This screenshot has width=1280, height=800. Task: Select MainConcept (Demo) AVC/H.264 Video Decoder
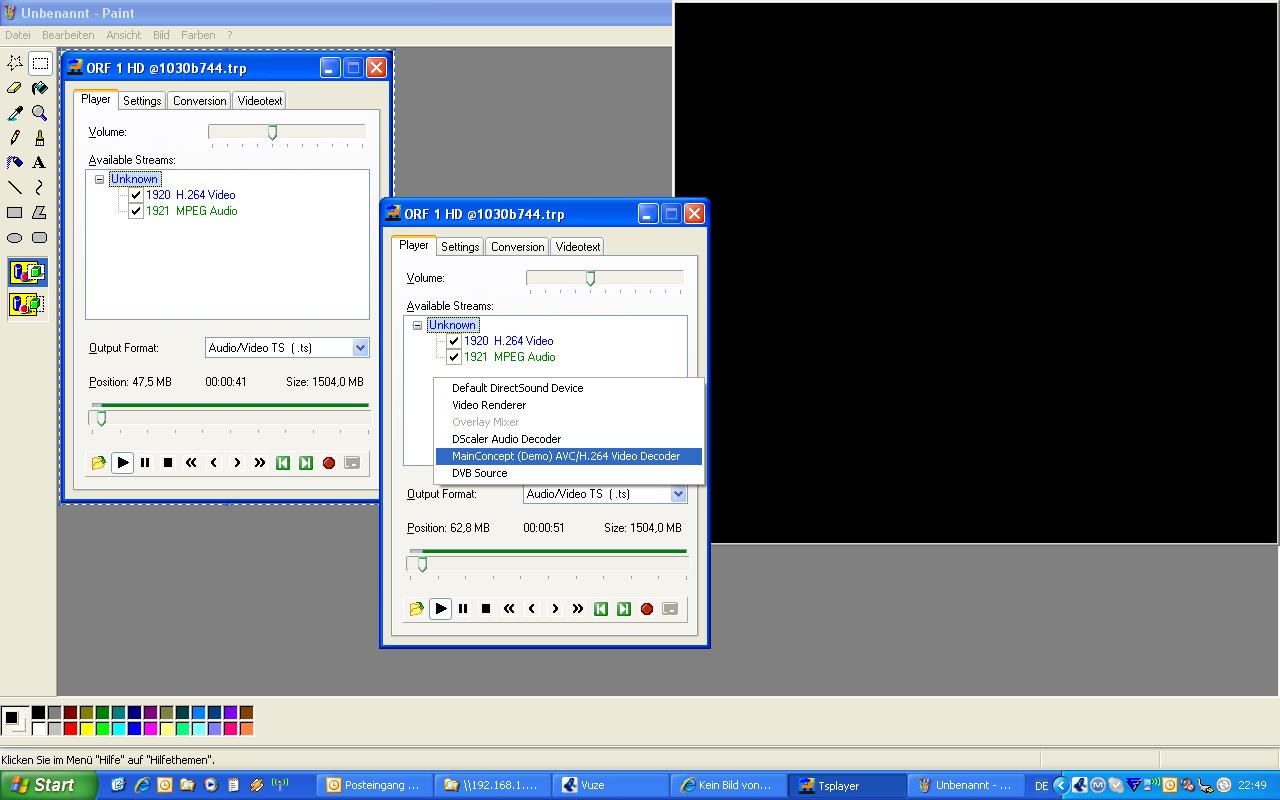coord(569,456)
